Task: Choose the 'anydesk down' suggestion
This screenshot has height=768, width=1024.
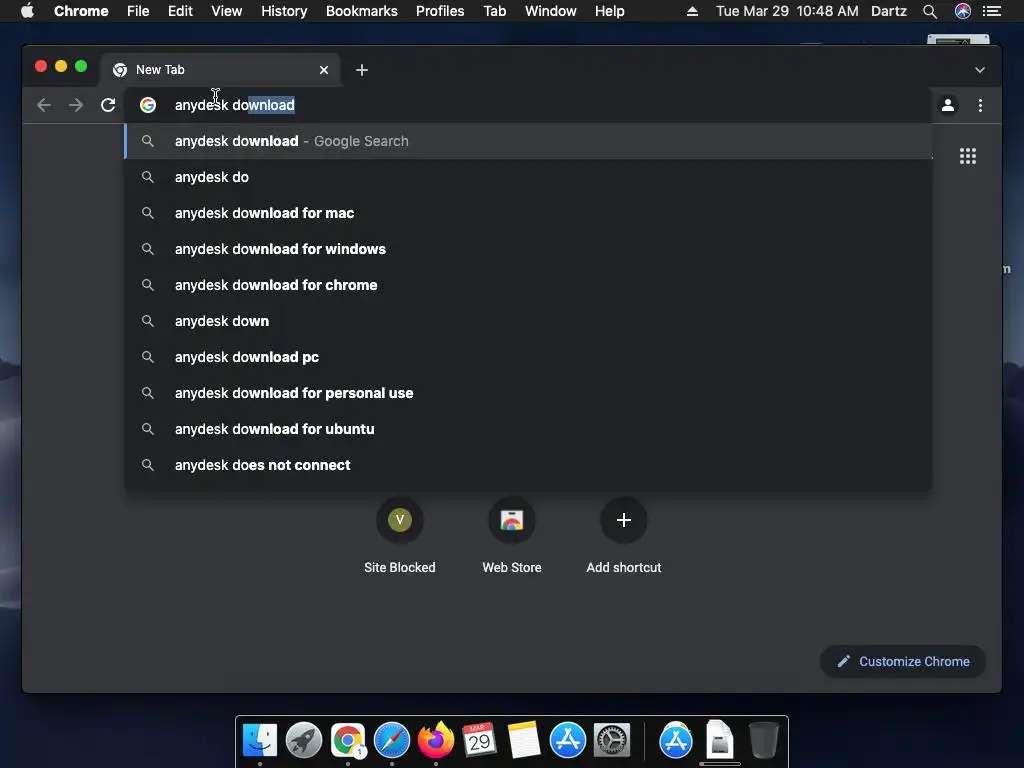Action: (x=528, y=321)
